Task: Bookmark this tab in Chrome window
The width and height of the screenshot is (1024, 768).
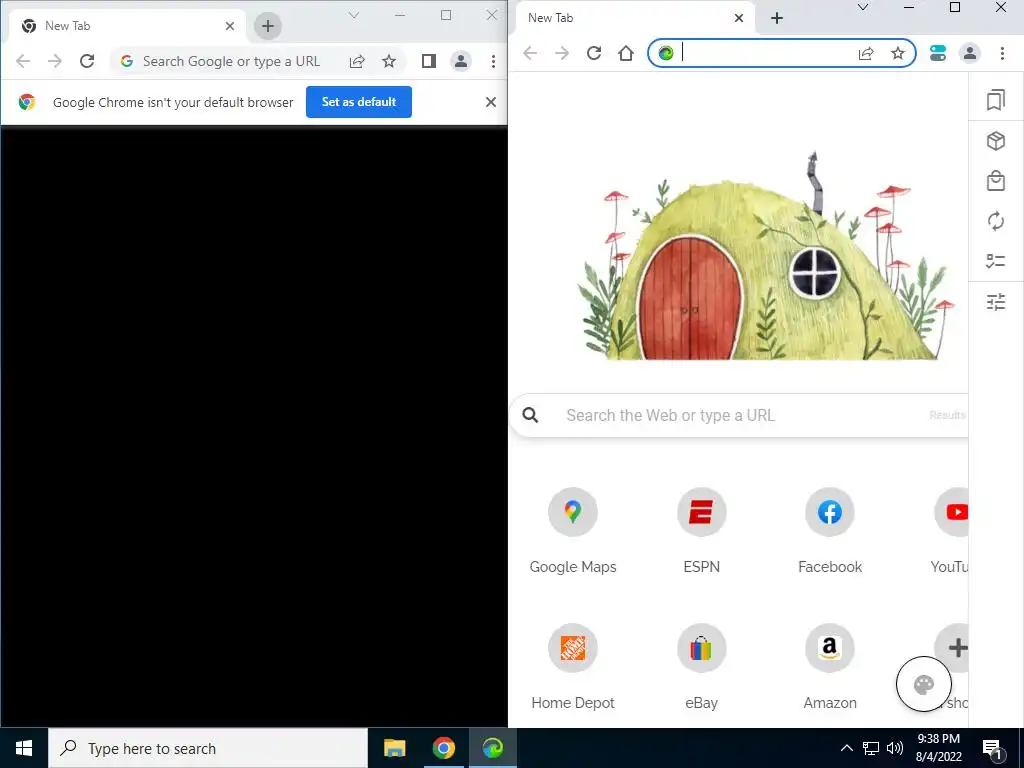Action: point(389,61)
